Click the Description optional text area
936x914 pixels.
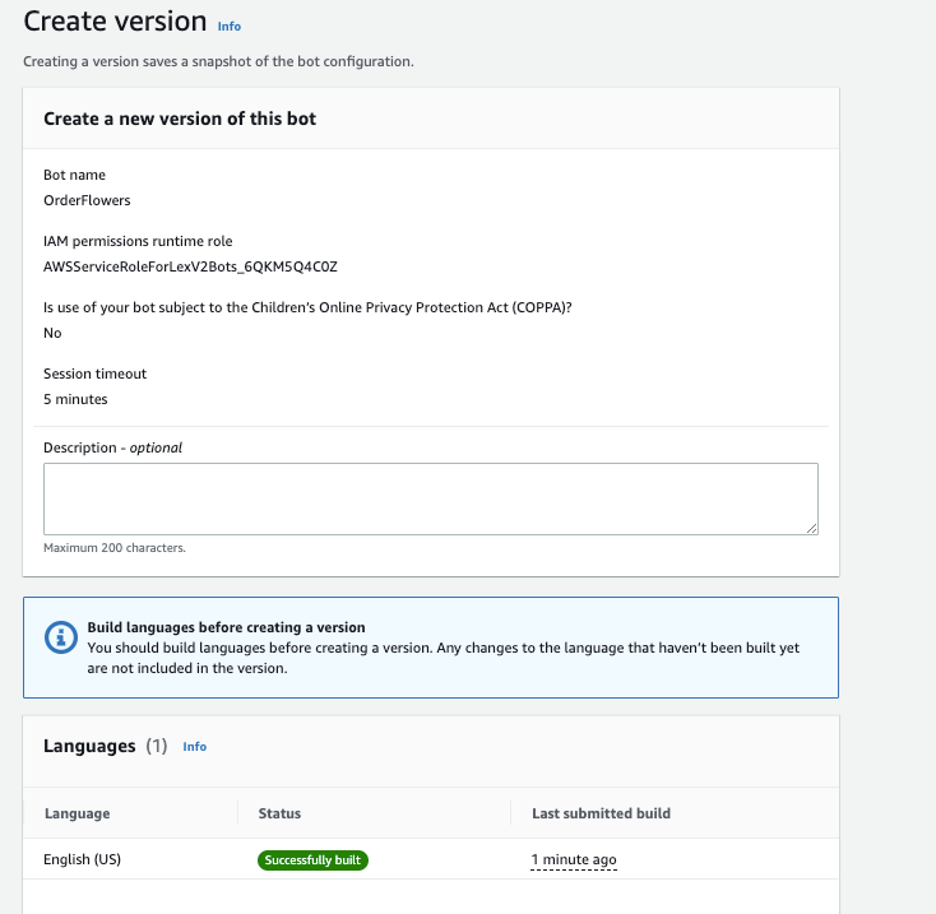tap(430, 498)
